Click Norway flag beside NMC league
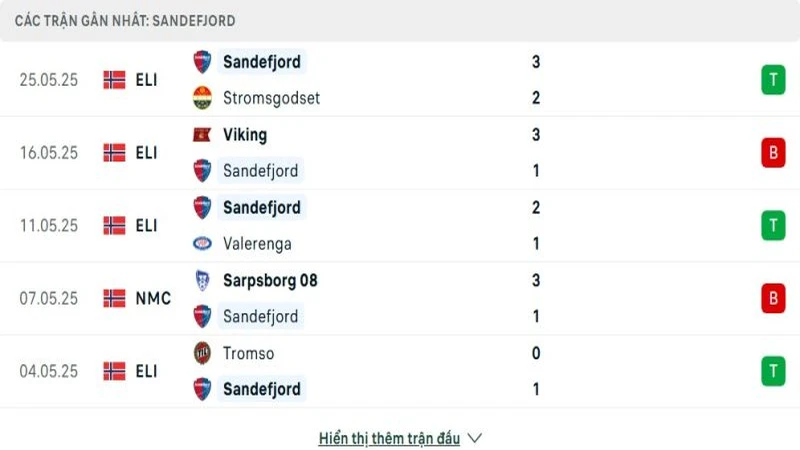Viewport: 800px width, 450px height. pos(114,298)
